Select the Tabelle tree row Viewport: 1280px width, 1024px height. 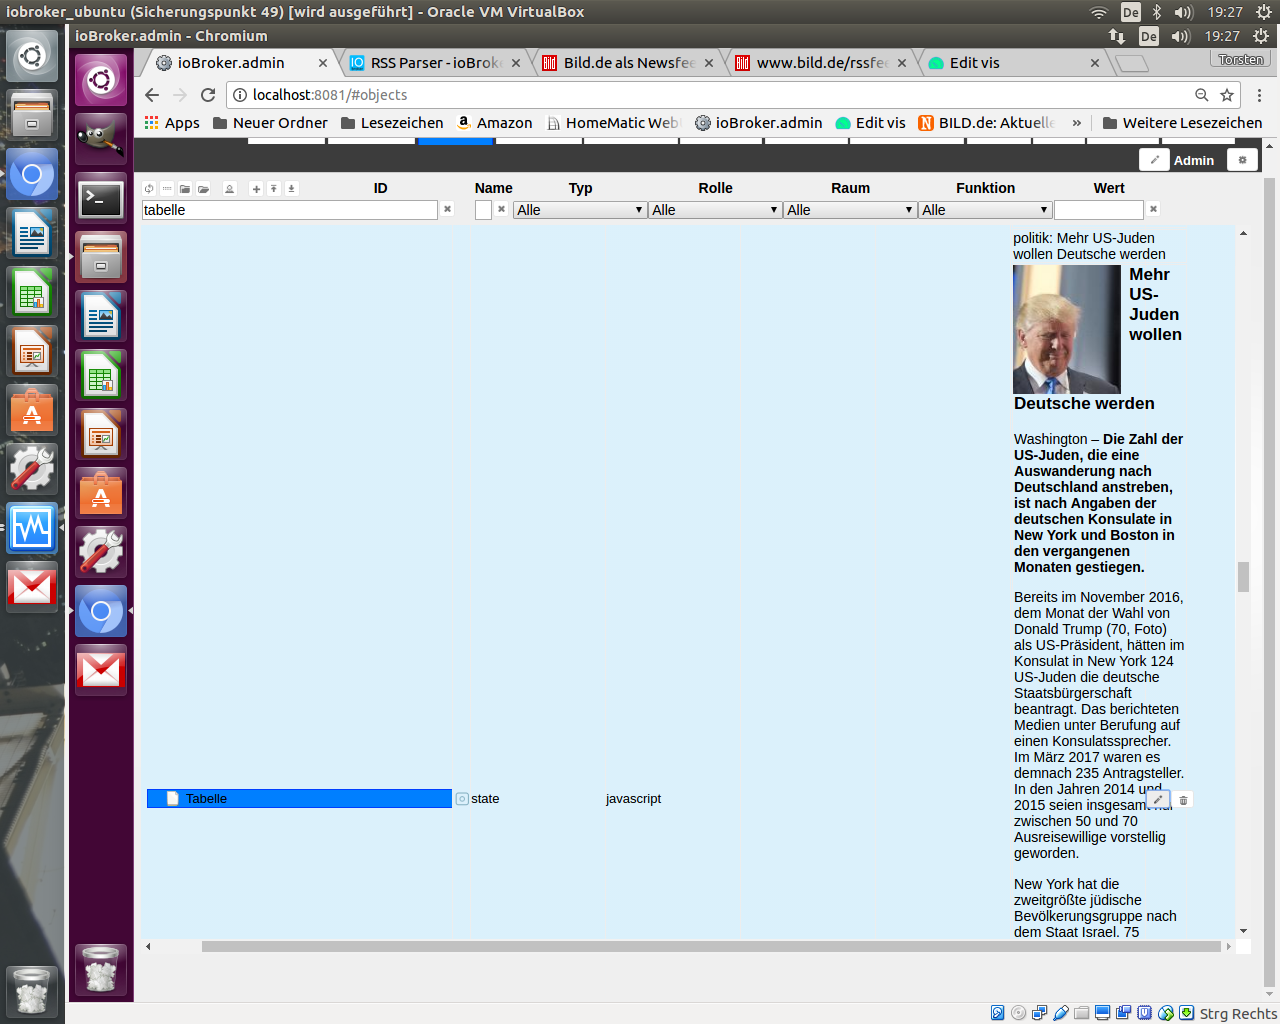299,799
